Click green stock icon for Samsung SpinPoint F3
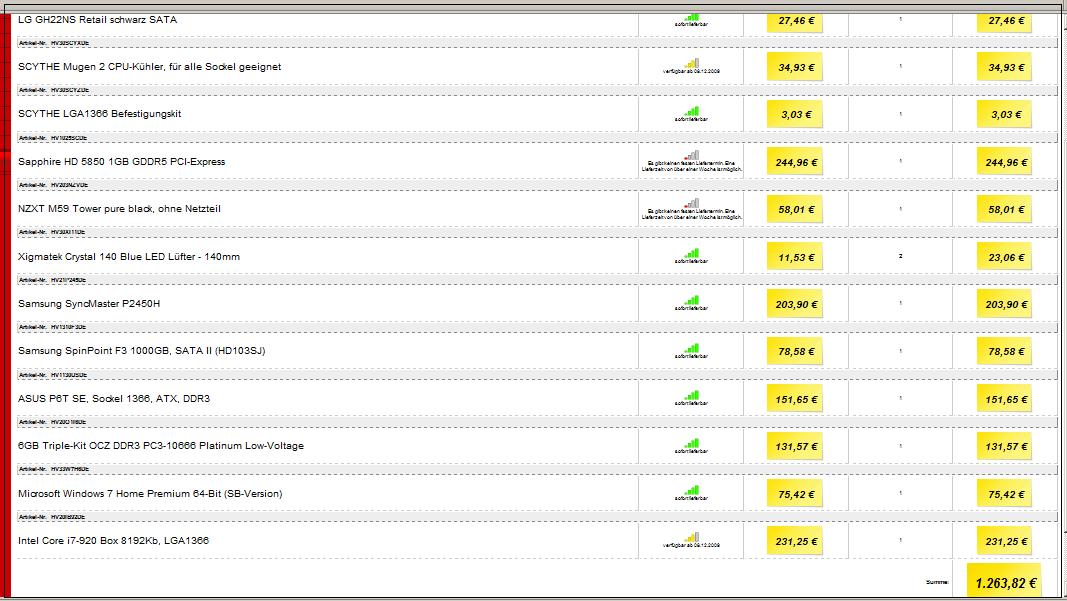Viewport: 1067px width, 601px height. click(x=691, y=348)
